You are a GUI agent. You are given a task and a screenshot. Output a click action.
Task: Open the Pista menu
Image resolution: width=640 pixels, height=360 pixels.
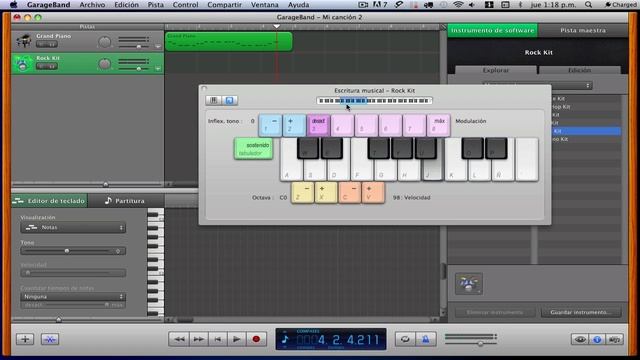(155, 5)
